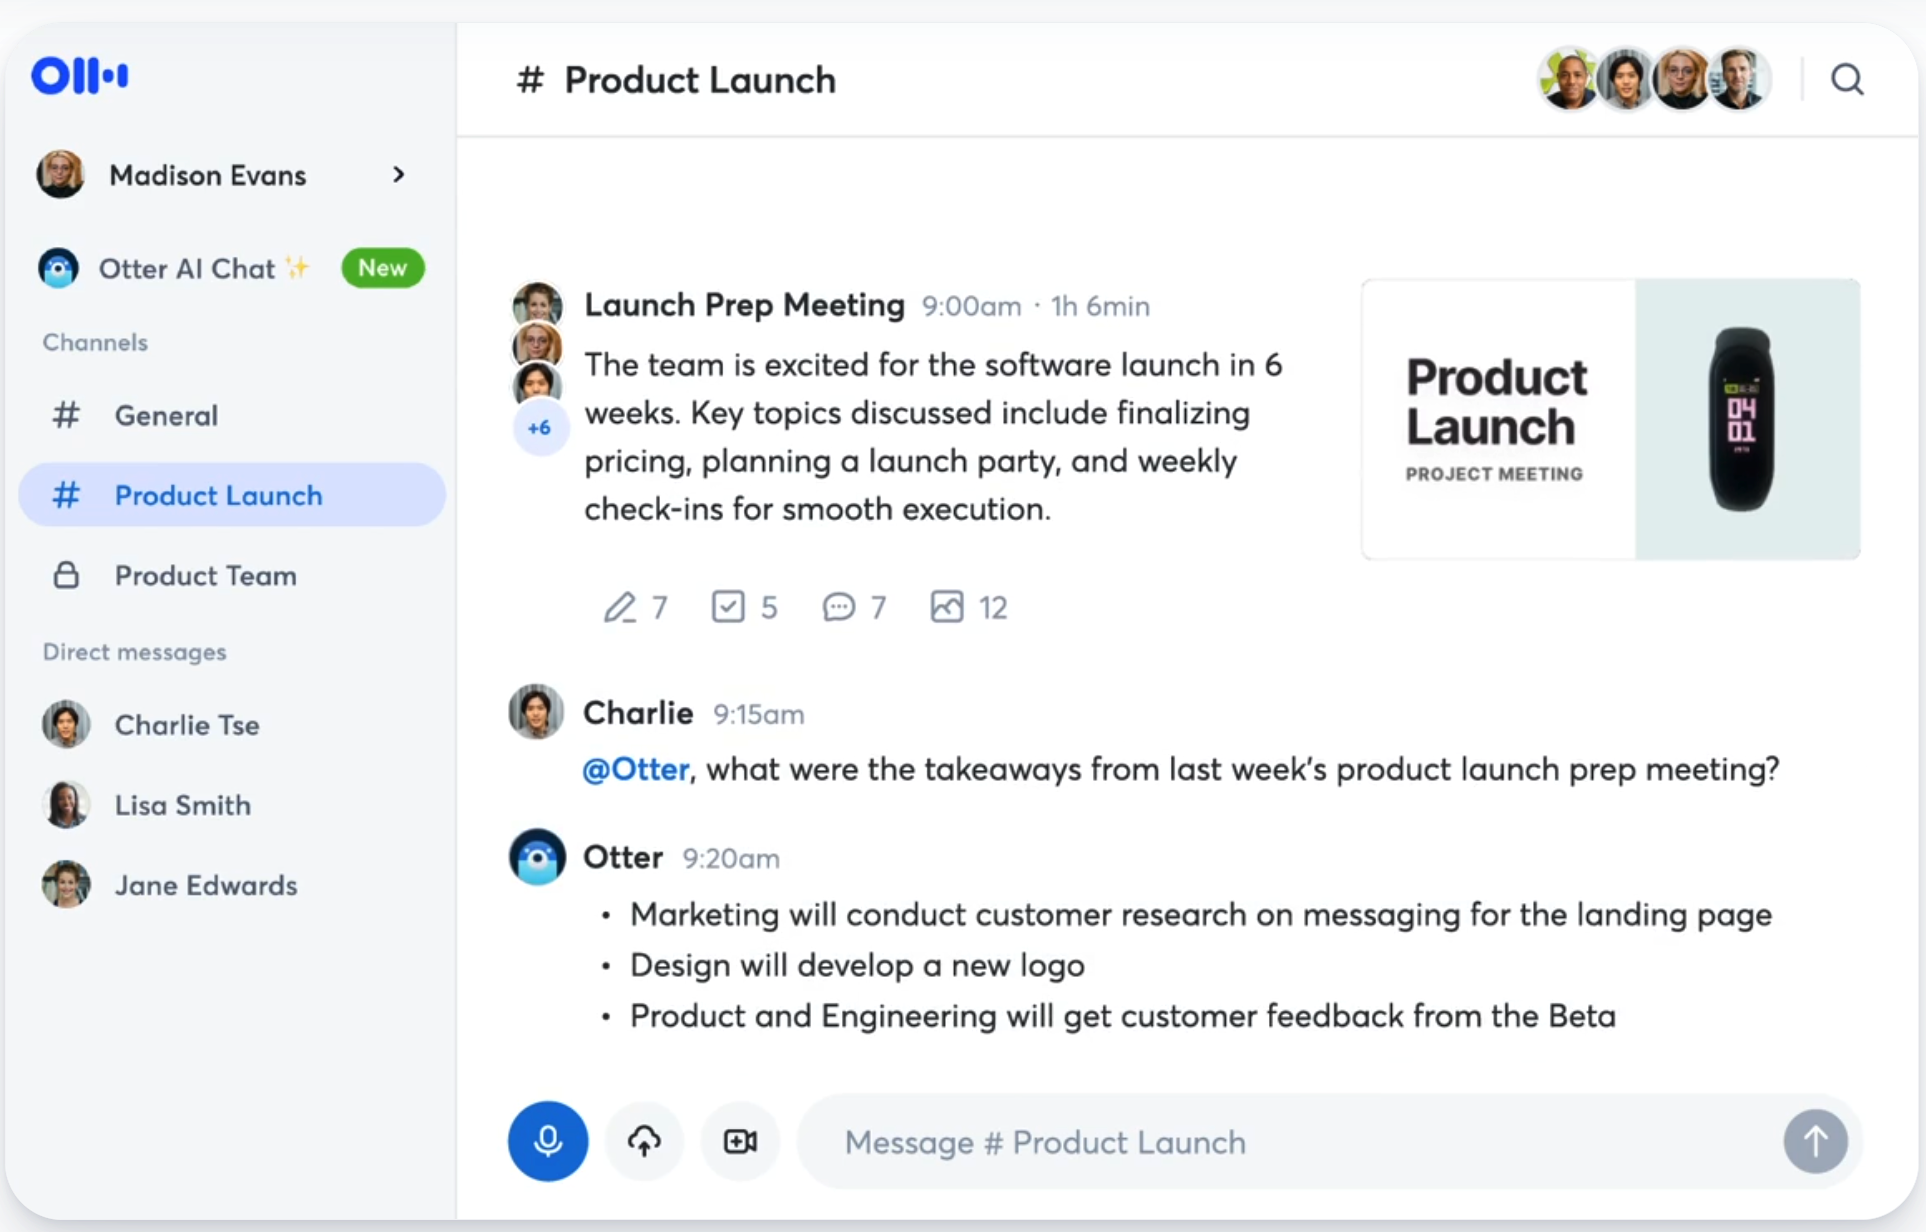
Task: Select the Product Team private channel
Action: 205,576
